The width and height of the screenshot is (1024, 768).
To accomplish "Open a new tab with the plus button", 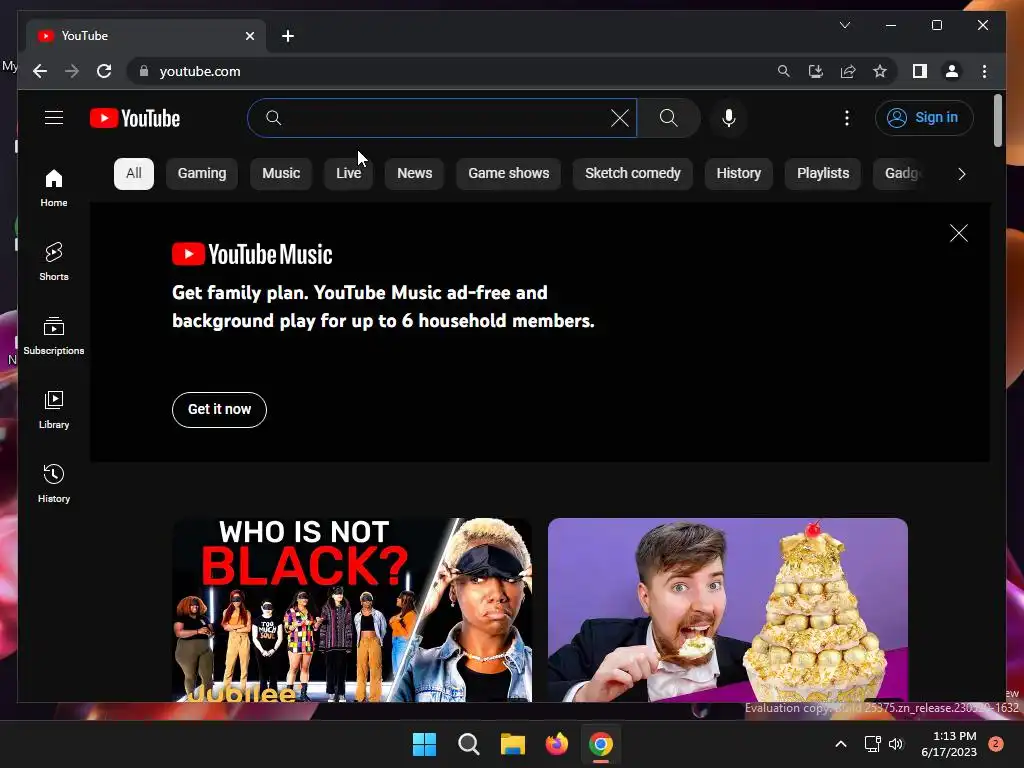I will (x=288, y=36).
